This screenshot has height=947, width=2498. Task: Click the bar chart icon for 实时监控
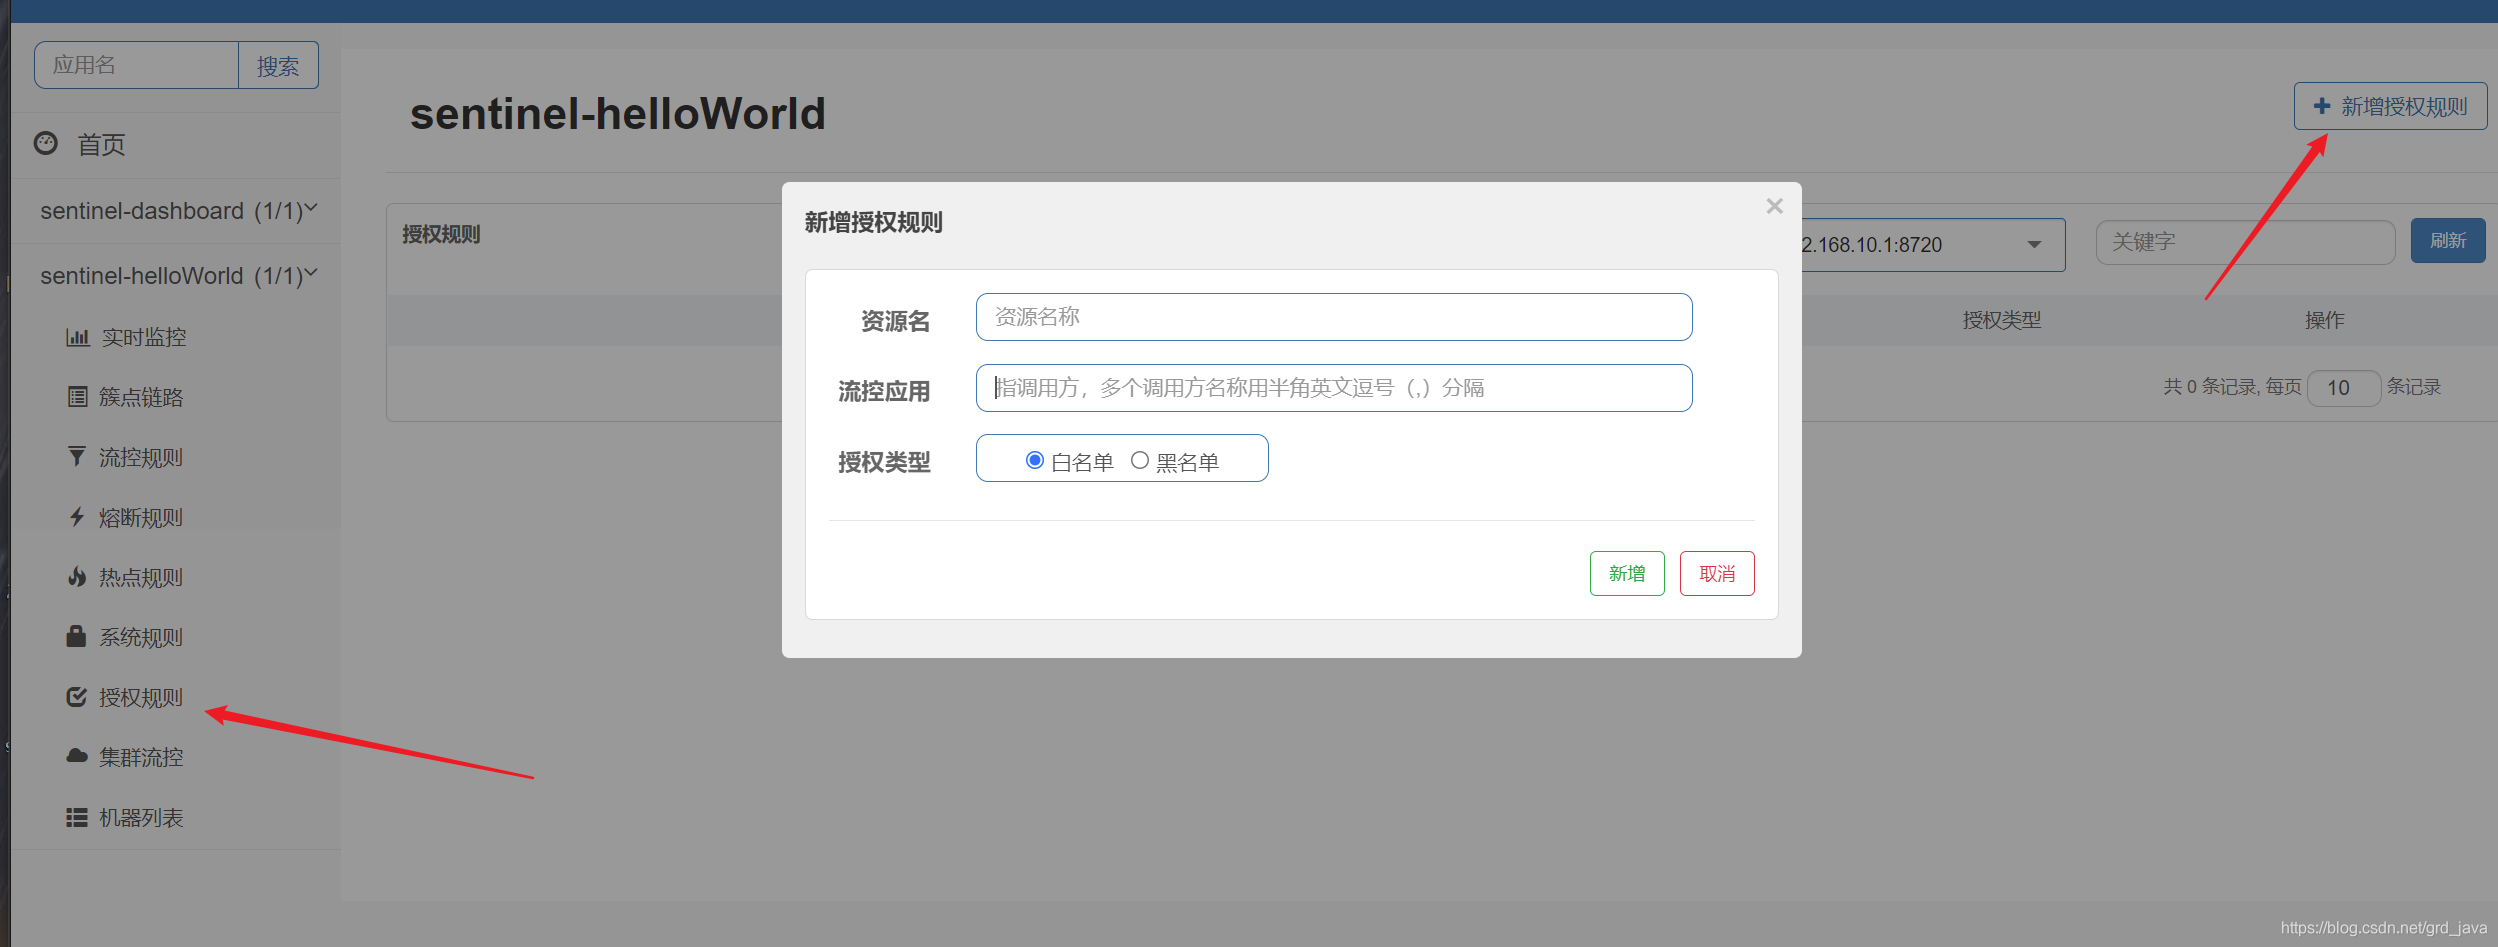77,337
